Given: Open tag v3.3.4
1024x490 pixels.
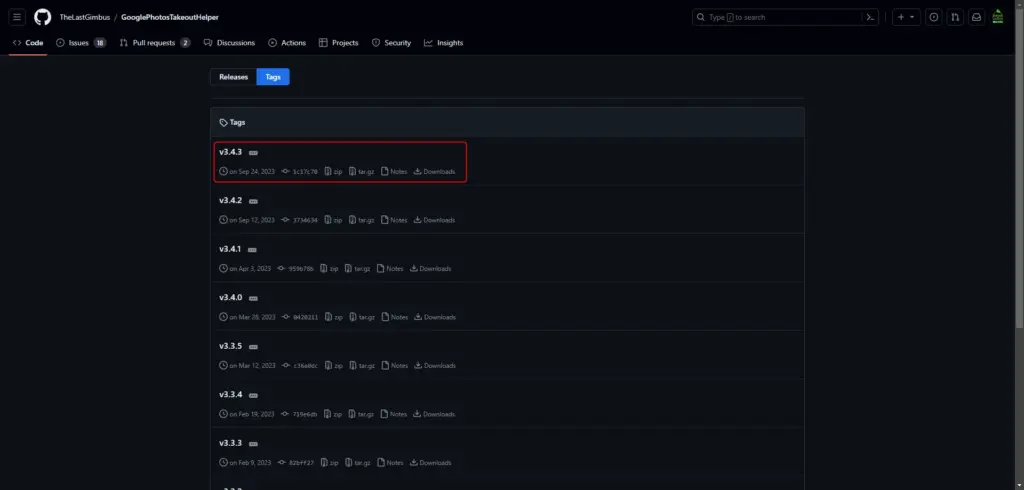Looking at the screenshot, I should pos(231,395).
